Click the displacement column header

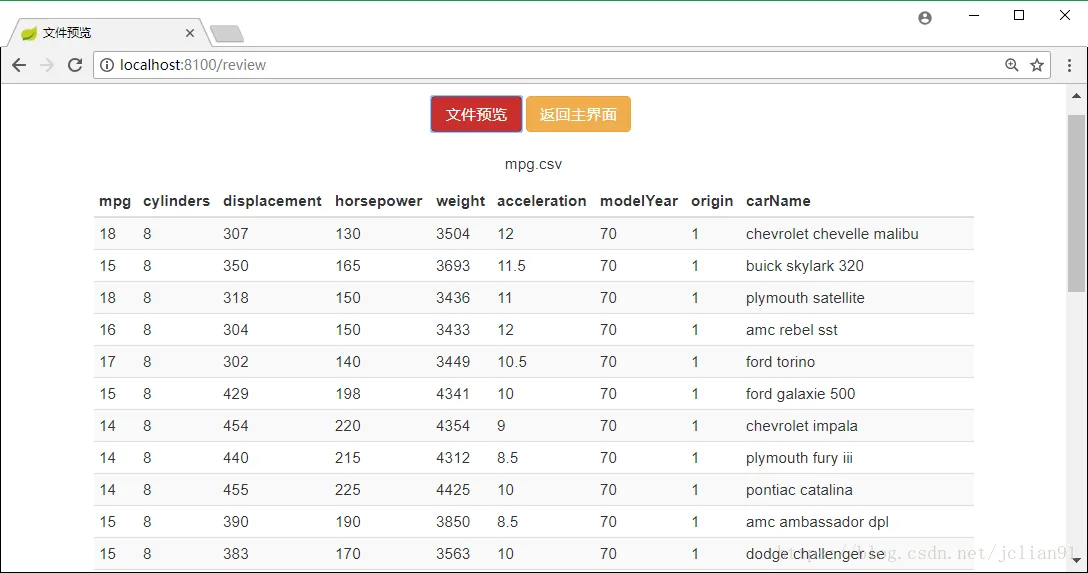pyautogui.click(x=272, y=201)
